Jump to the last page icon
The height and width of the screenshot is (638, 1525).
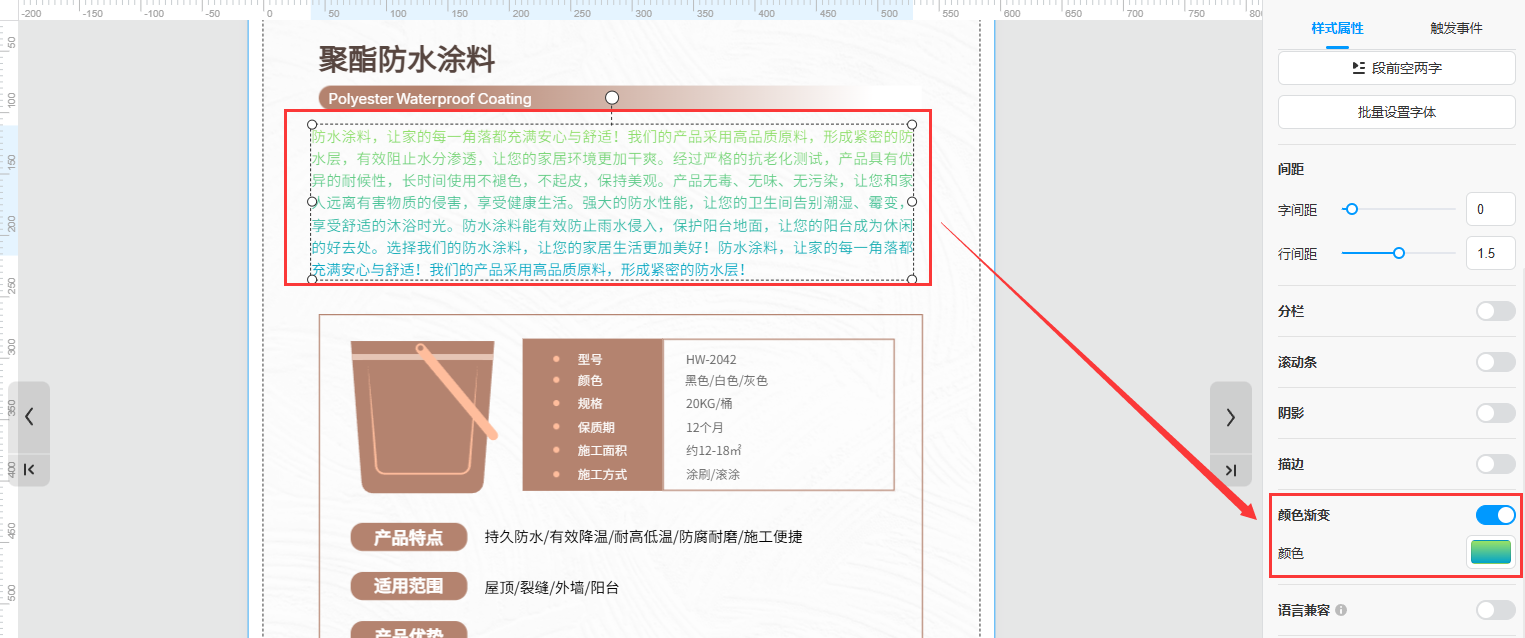1230,471
